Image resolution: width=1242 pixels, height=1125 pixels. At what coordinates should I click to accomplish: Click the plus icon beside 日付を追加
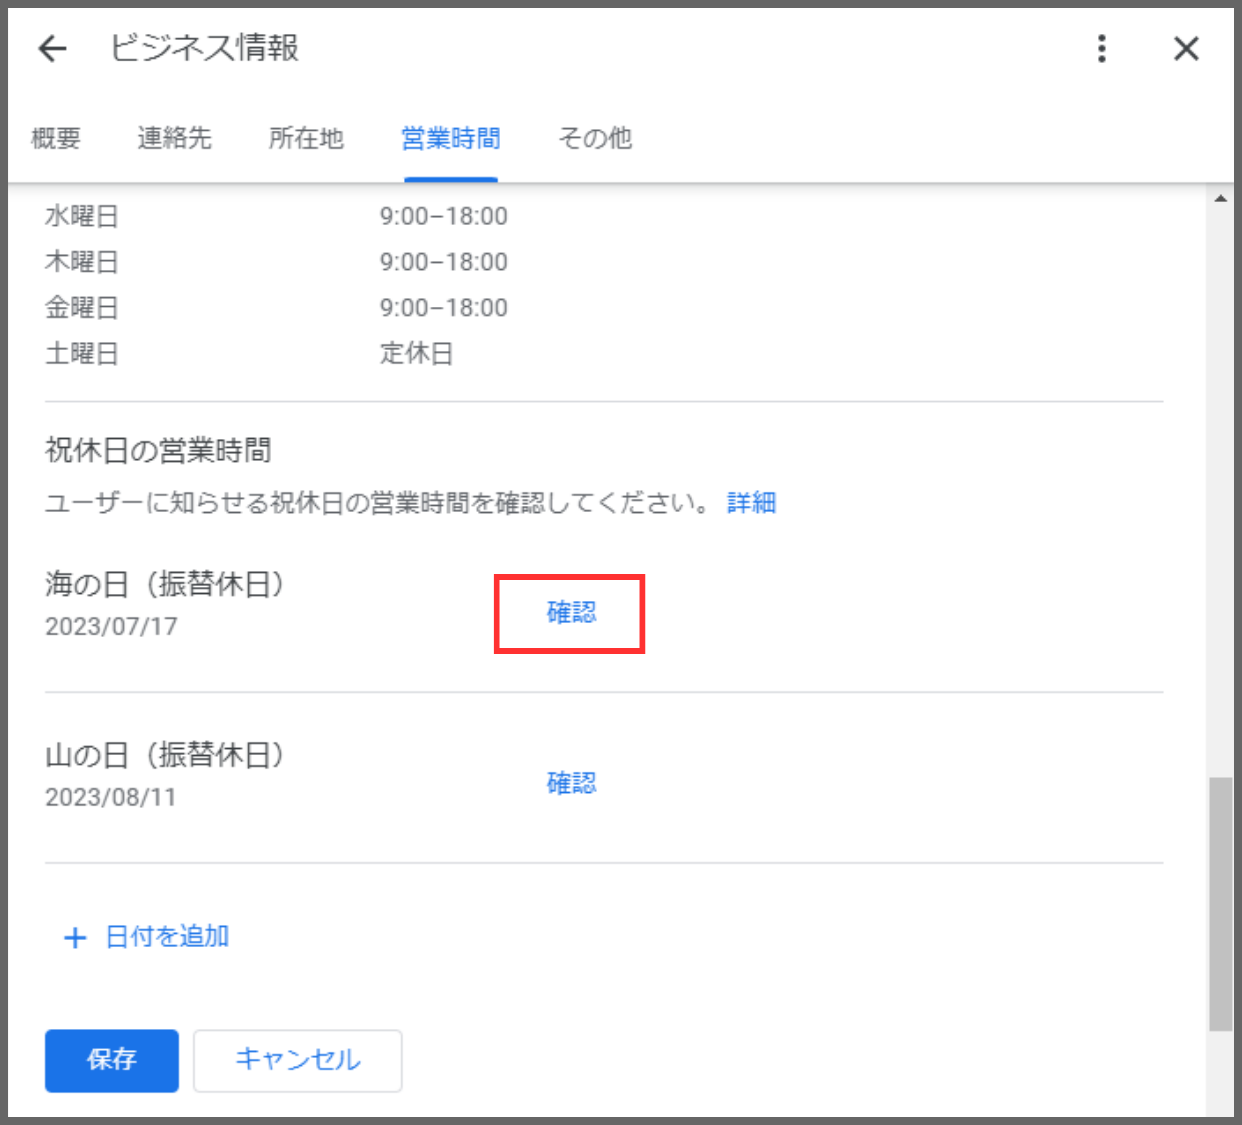point(75,938)
